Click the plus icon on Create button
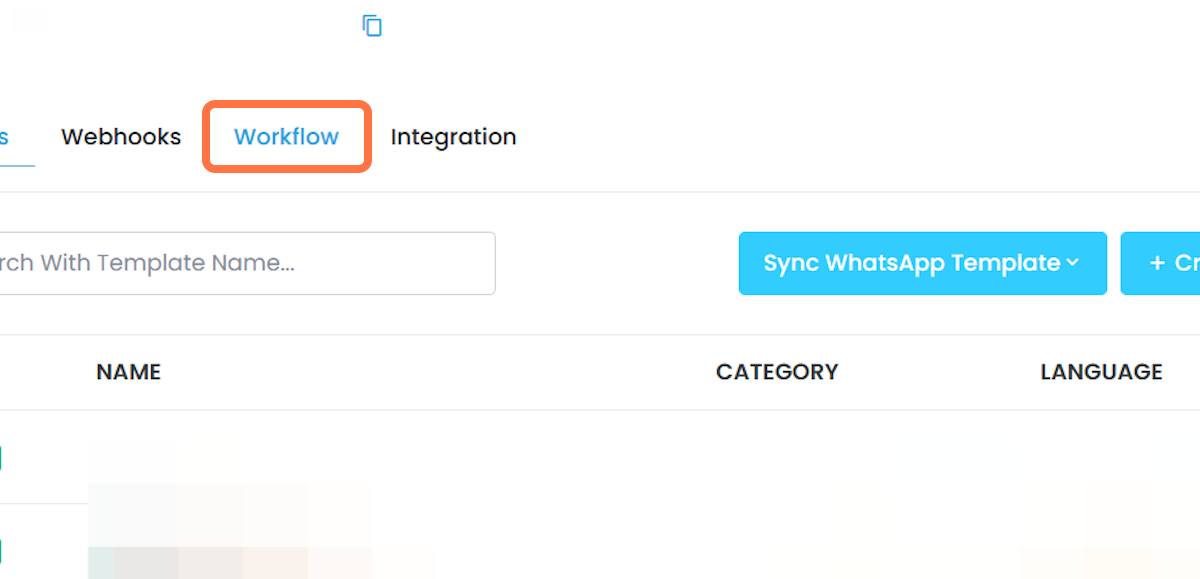This screenshot has width=1200, height=579. 1157,263
